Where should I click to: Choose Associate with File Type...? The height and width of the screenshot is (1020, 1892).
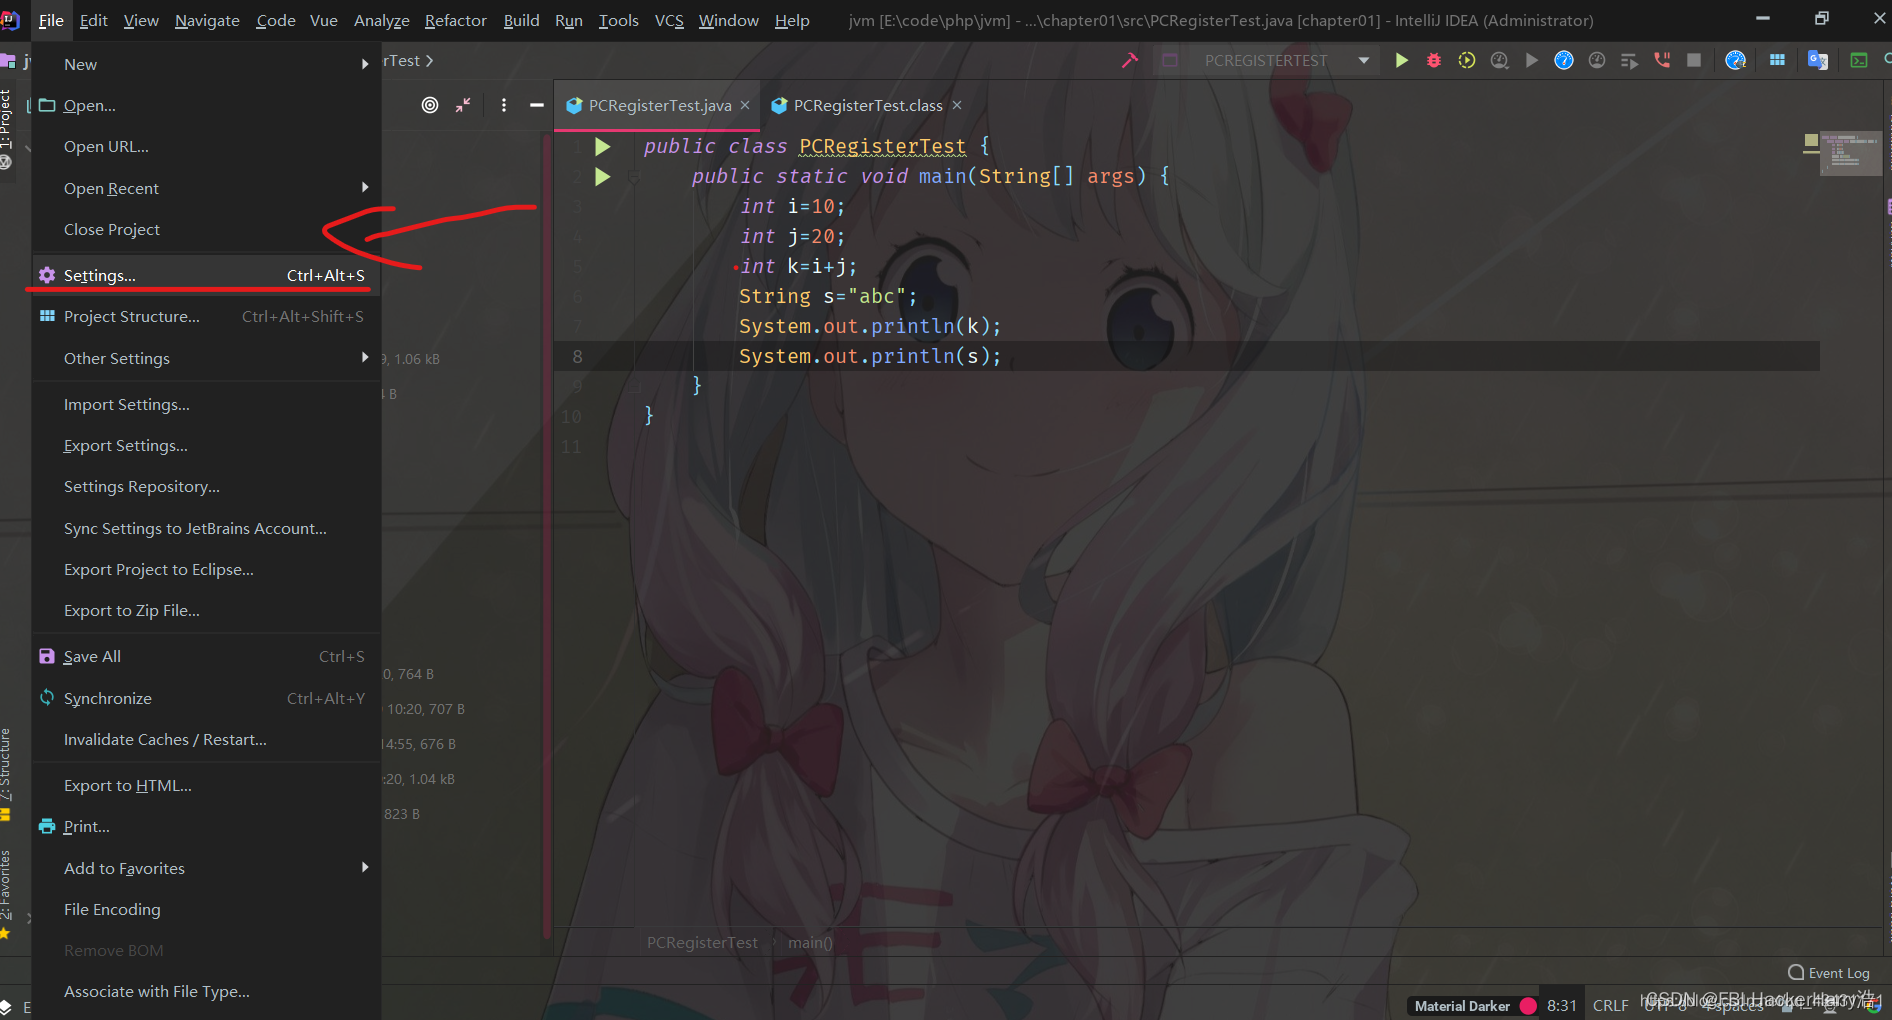pos(206,991)
